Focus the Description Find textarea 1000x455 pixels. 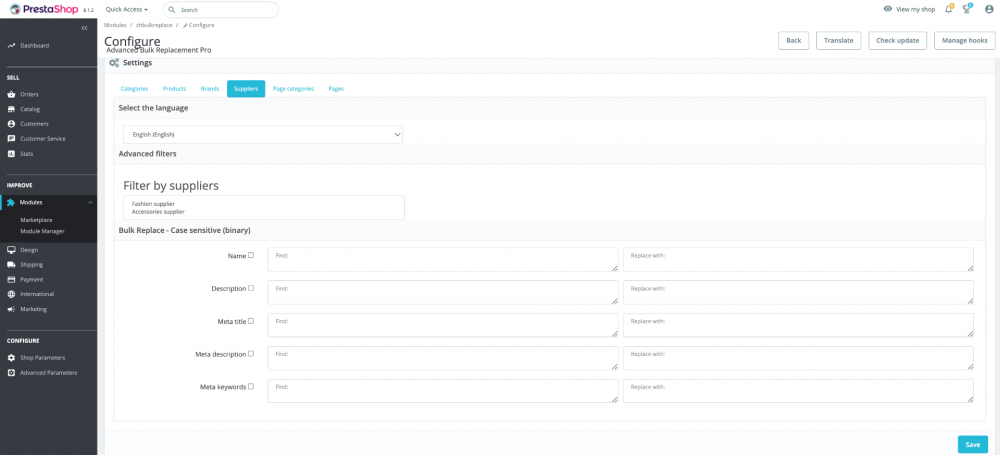point(443,292)
